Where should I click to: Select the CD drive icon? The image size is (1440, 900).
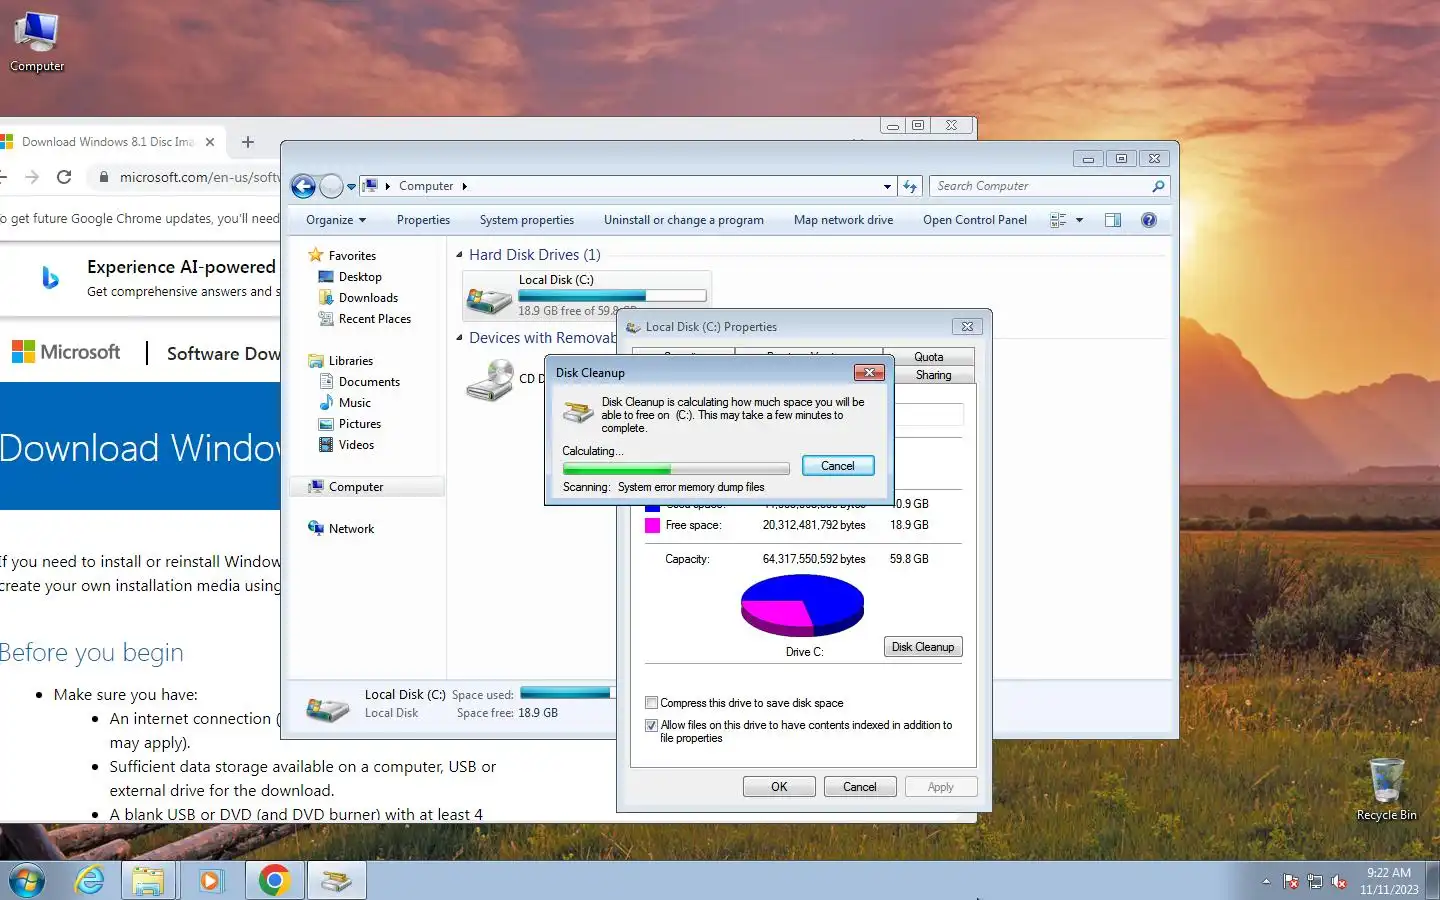[x=490, y=380]
